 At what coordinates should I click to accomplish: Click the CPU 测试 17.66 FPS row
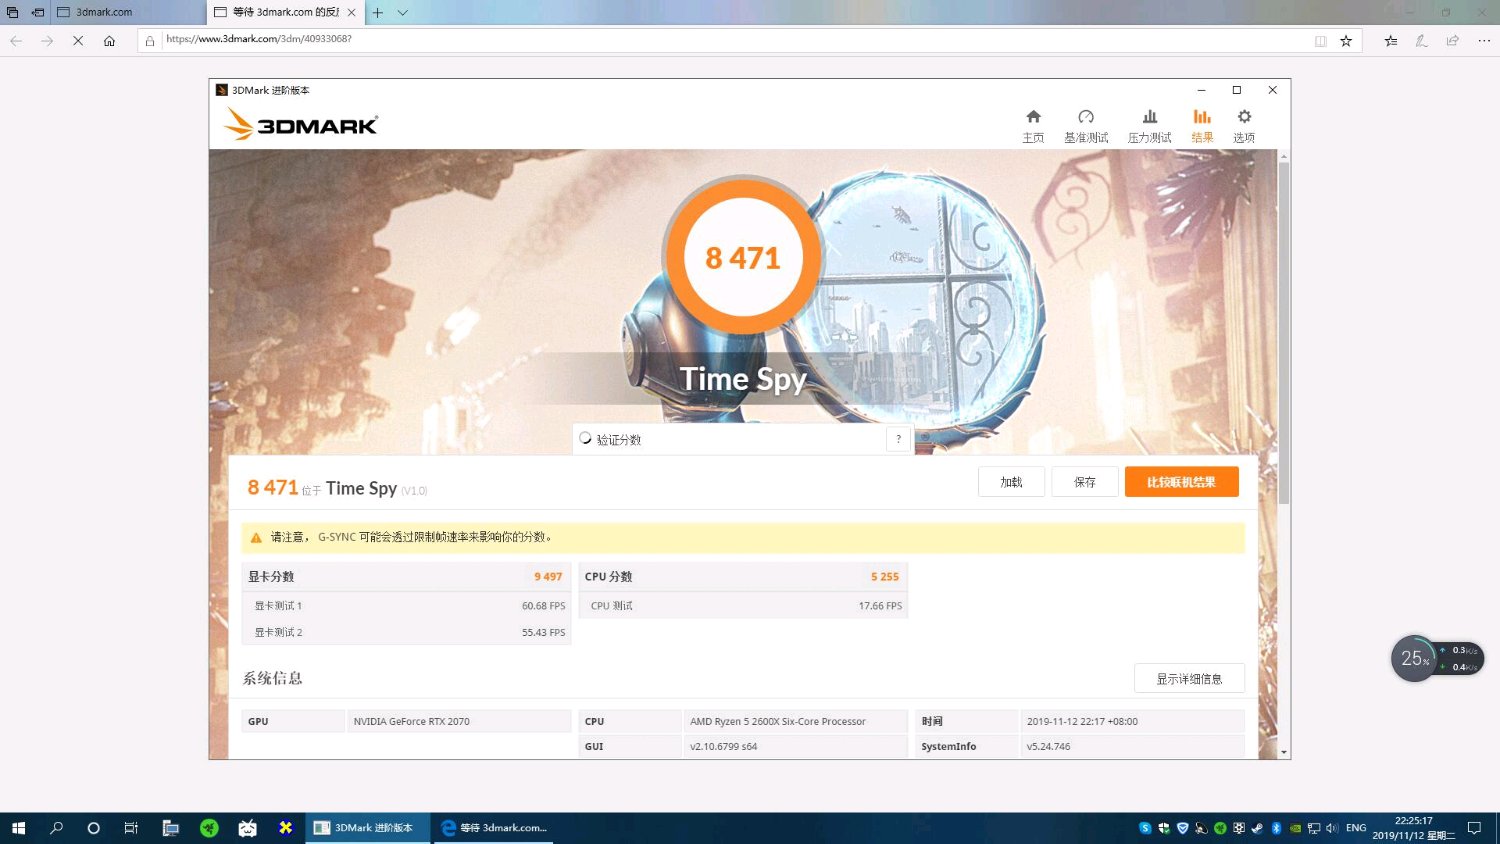click(743, 606)
